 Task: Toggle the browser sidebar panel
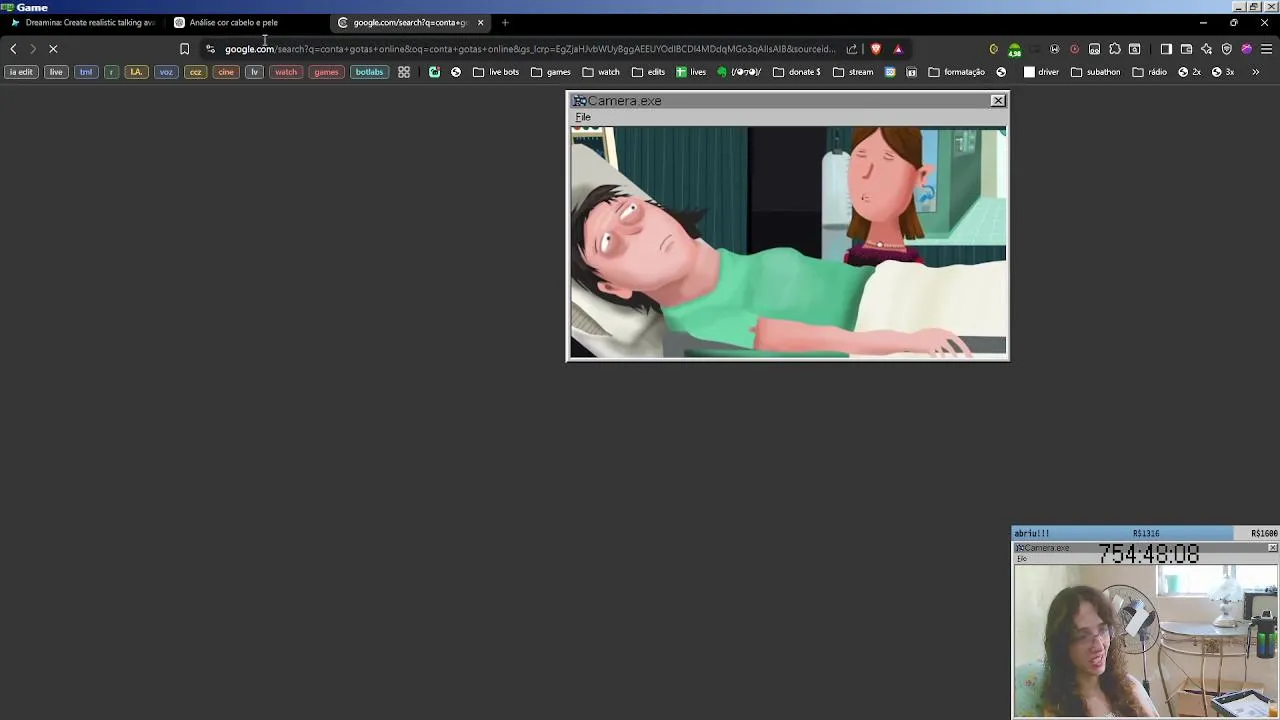coord(1166,49)
